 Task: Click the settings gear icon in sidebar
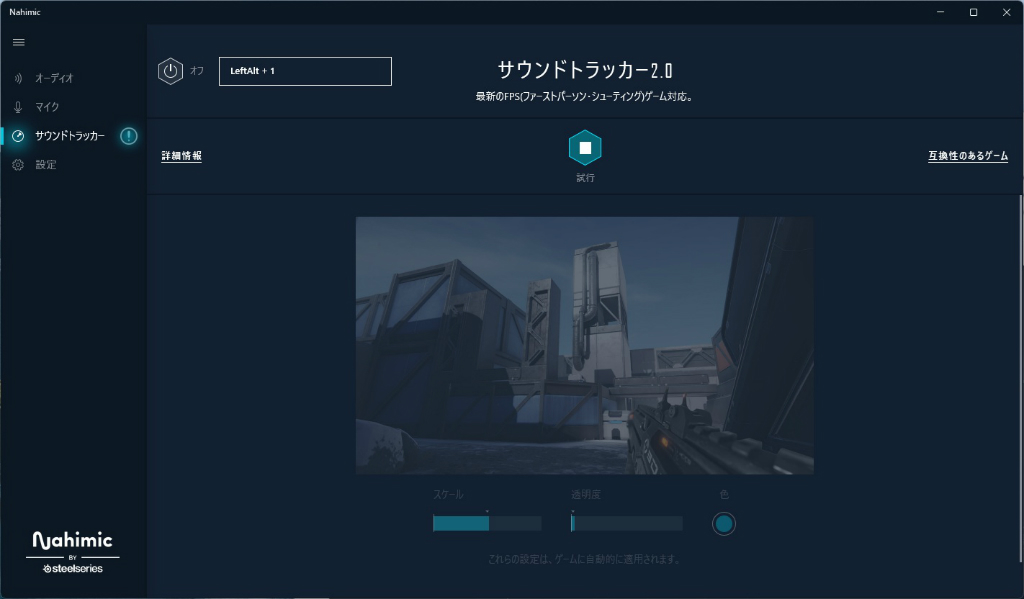coord(18,165)
